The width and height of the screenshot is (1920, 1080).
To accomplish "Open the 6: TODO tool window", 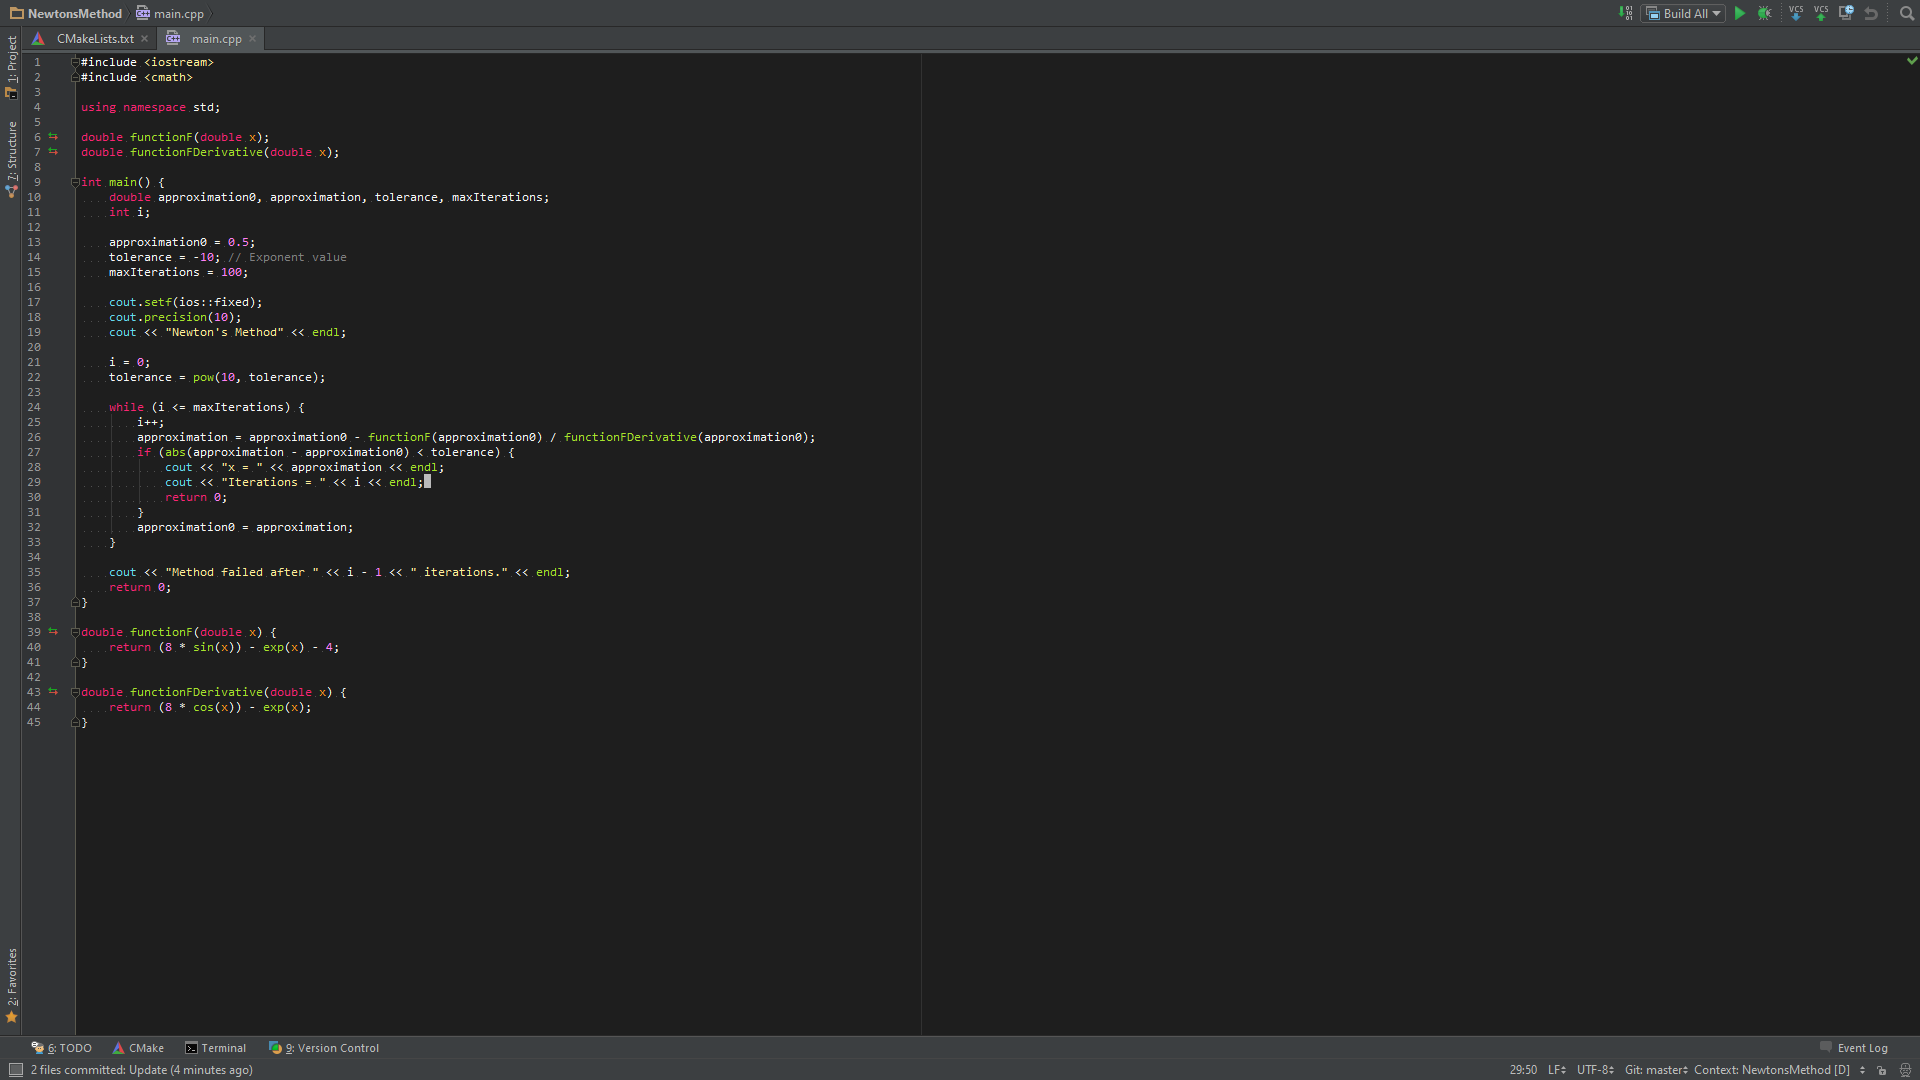I will [x=61, y=1048].
